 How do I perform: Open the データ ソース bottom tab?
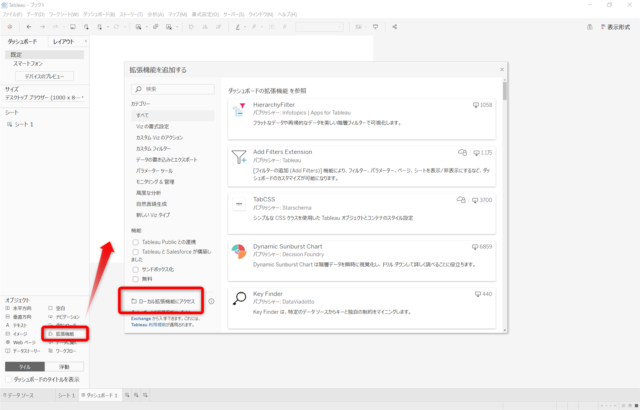click(18, 395)
